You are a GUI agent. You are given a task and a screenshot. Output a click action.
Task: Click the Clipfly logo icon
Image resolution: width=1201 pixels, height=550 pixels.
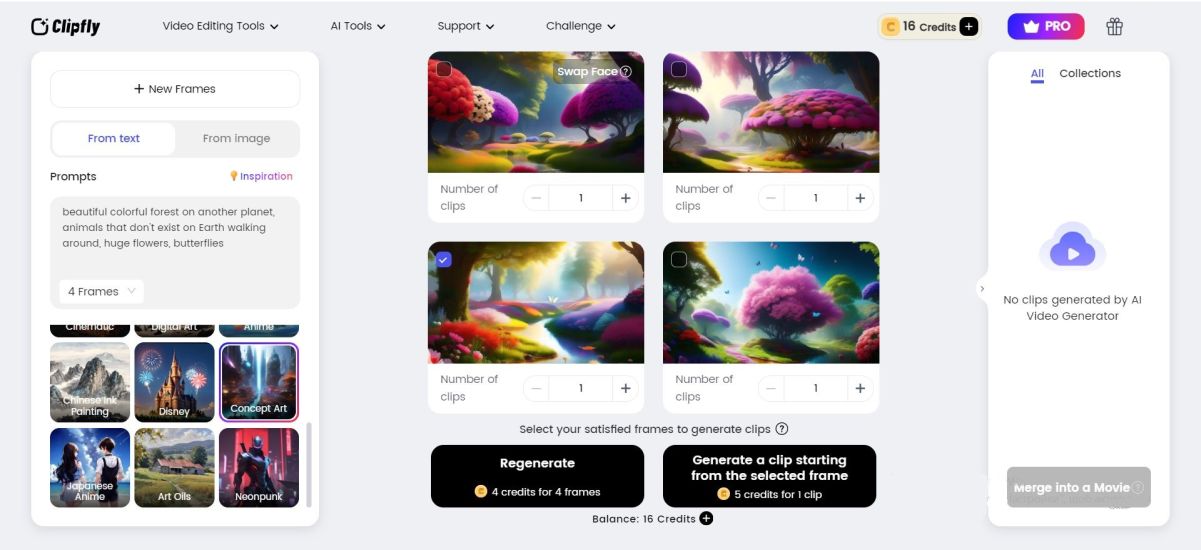point(40,27)
